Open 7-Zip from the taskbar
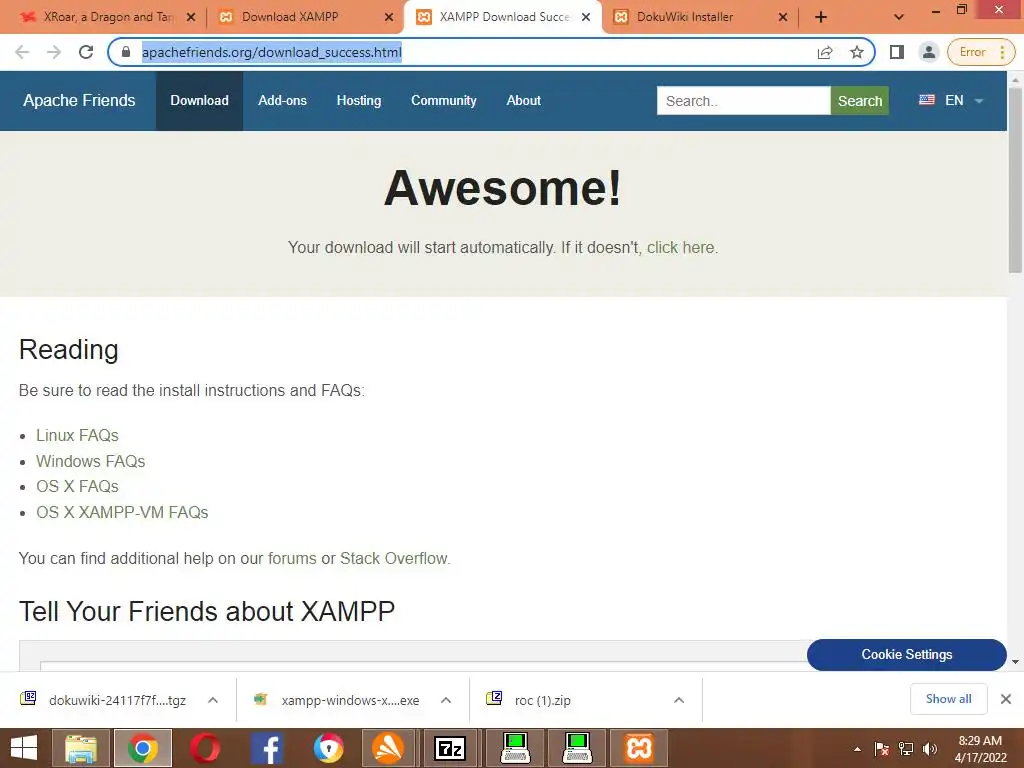 [451, 748]
